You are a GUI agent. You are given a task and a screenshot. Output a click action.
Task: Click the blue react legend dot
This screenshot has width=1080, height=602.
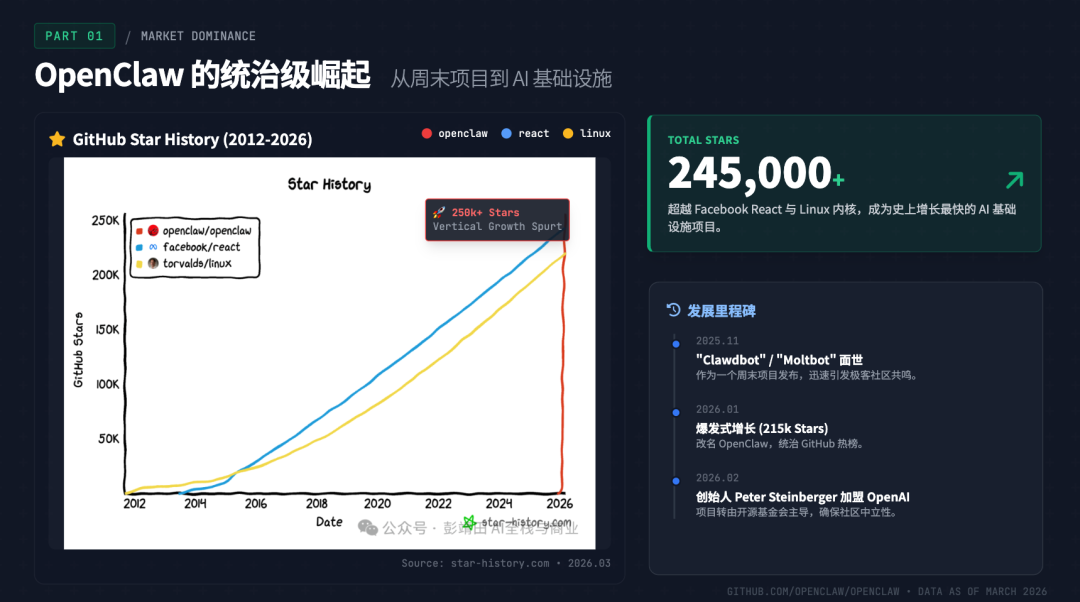click(507, 134)
